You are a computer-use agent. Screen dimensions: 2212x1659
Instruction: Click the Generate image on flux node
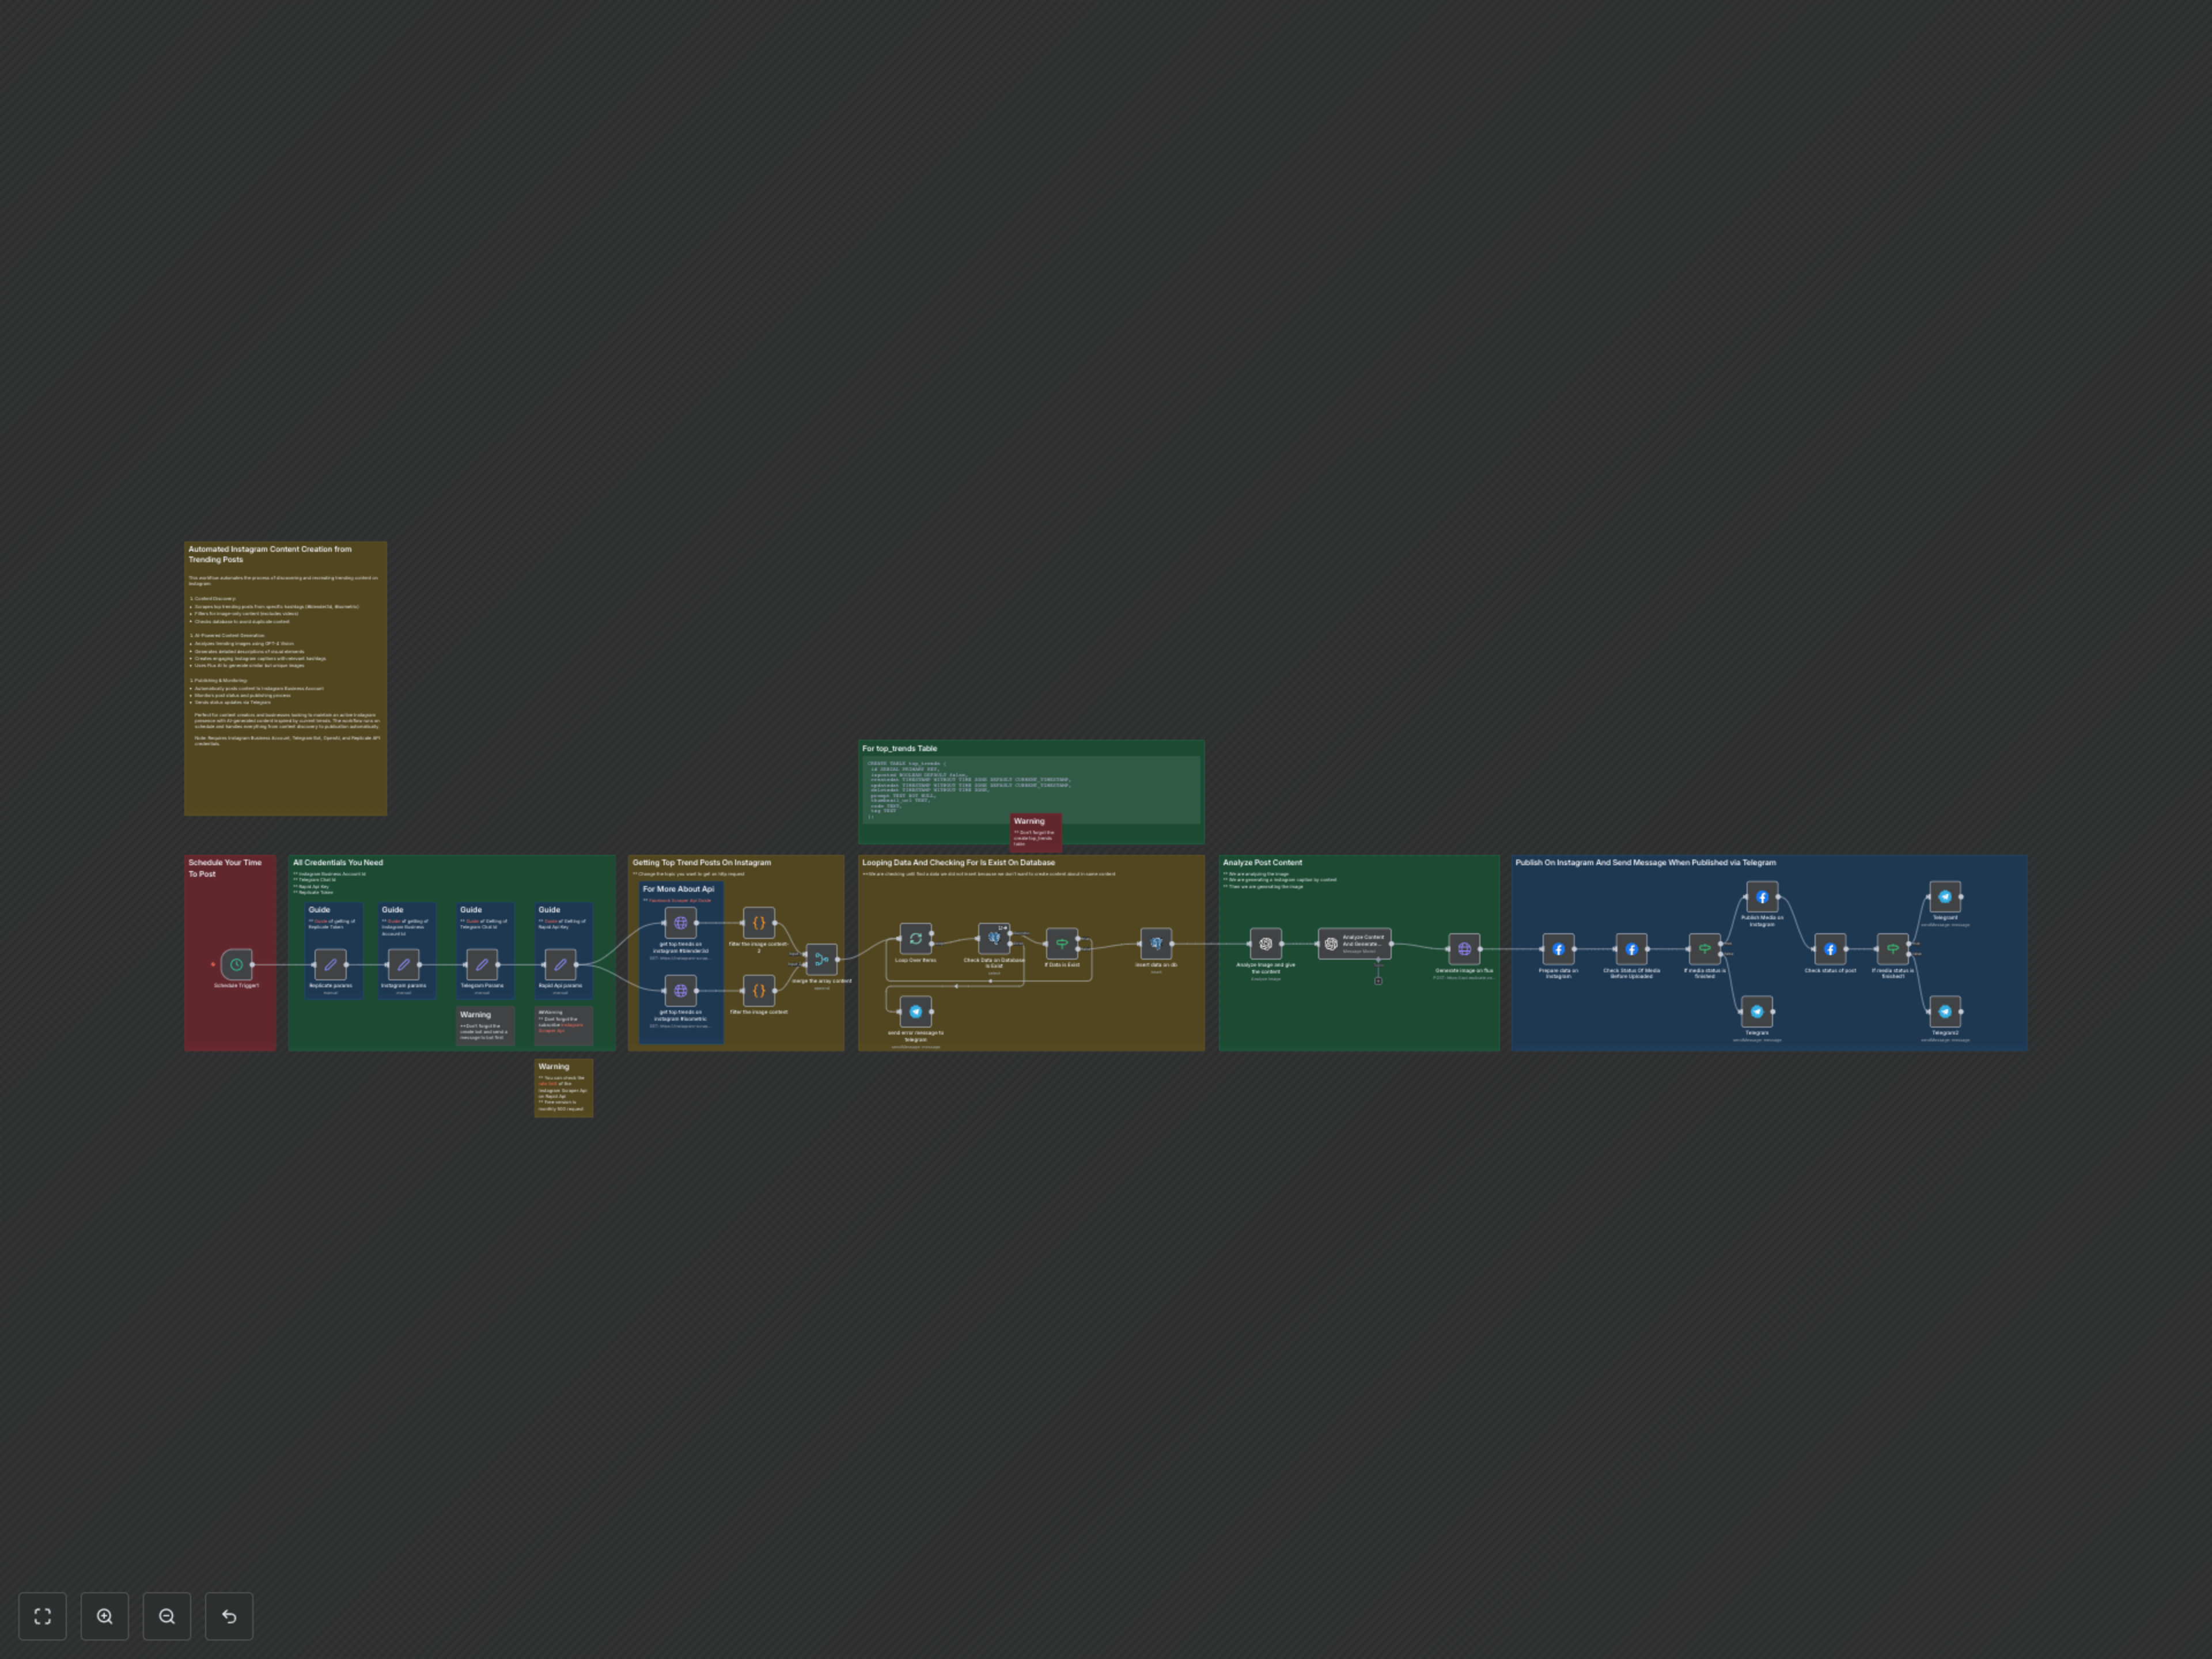(x=1464, y=949)
